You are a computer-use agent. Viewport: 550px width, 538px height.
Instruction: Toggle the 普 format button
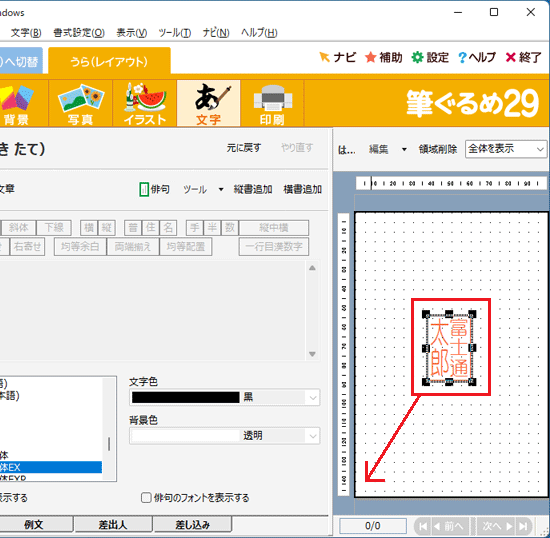[x=133, y=228]
